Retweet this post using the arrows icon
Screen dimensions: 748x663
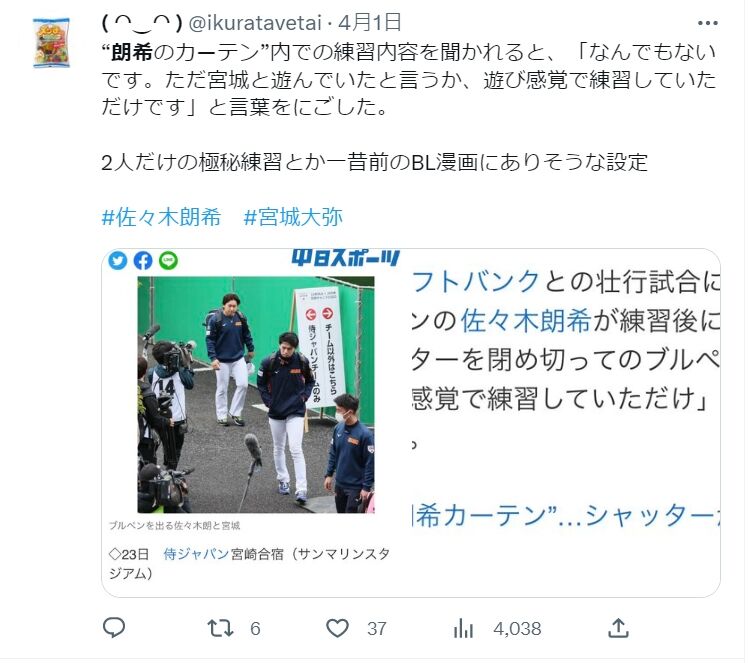220,628
